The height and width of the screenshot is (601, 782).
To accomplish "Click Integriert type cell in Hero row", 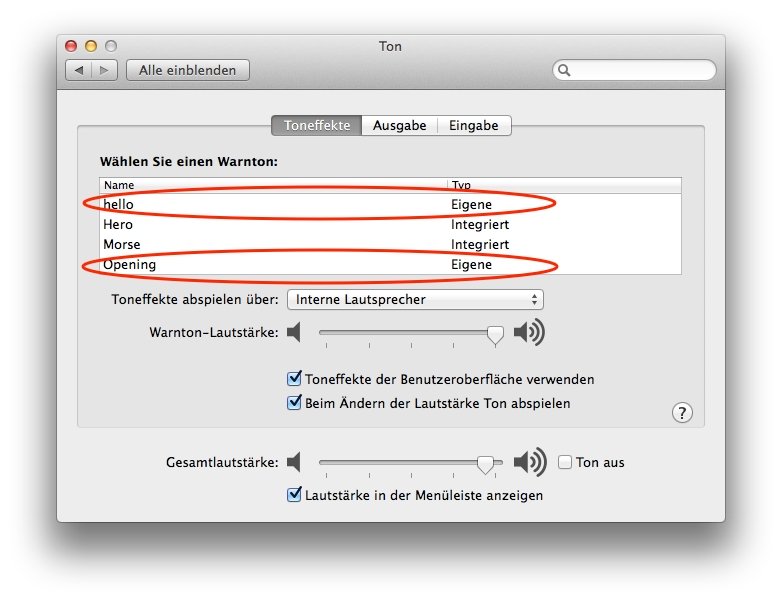I will point(480,224).
